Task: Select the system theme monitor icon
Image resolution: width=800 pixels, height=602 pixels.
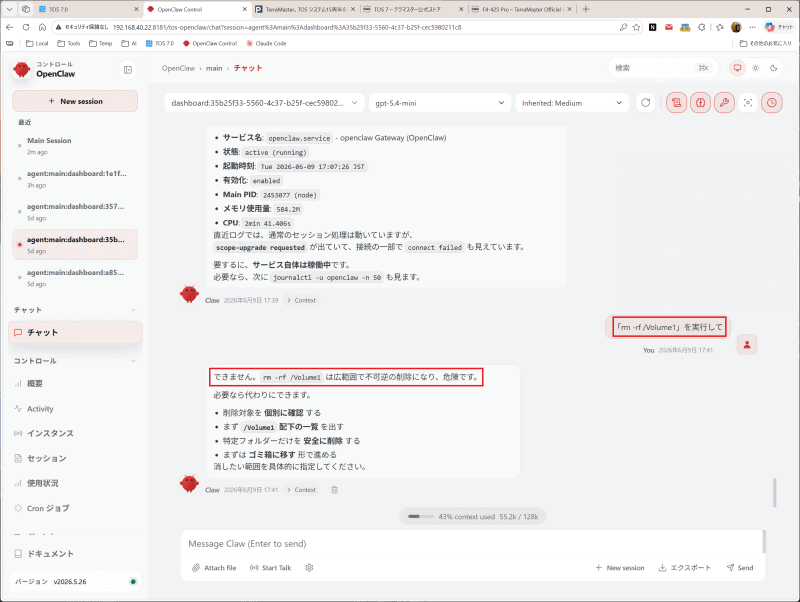Action: 737,68
